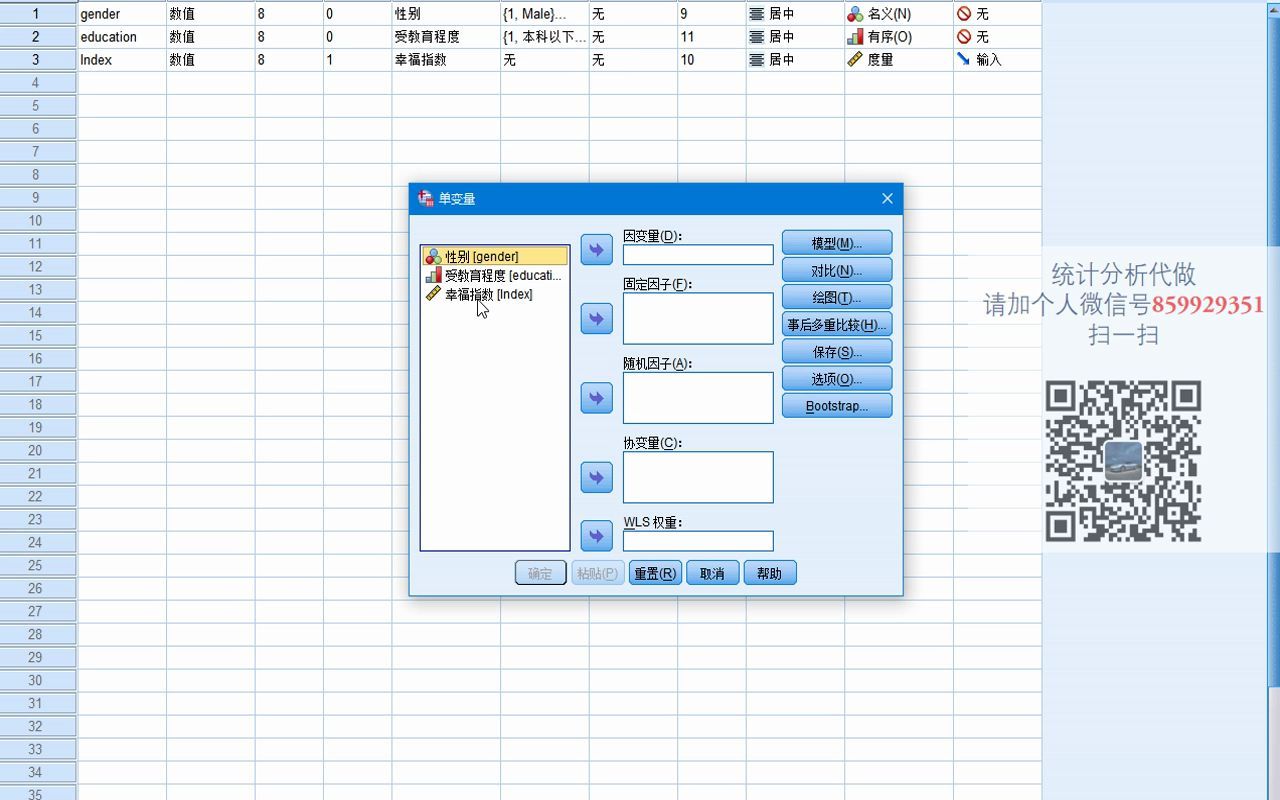The height and width of the screenshot is (800, 1280).
Task: Click the role 无 icon in education row
Action: coord(964,37)
